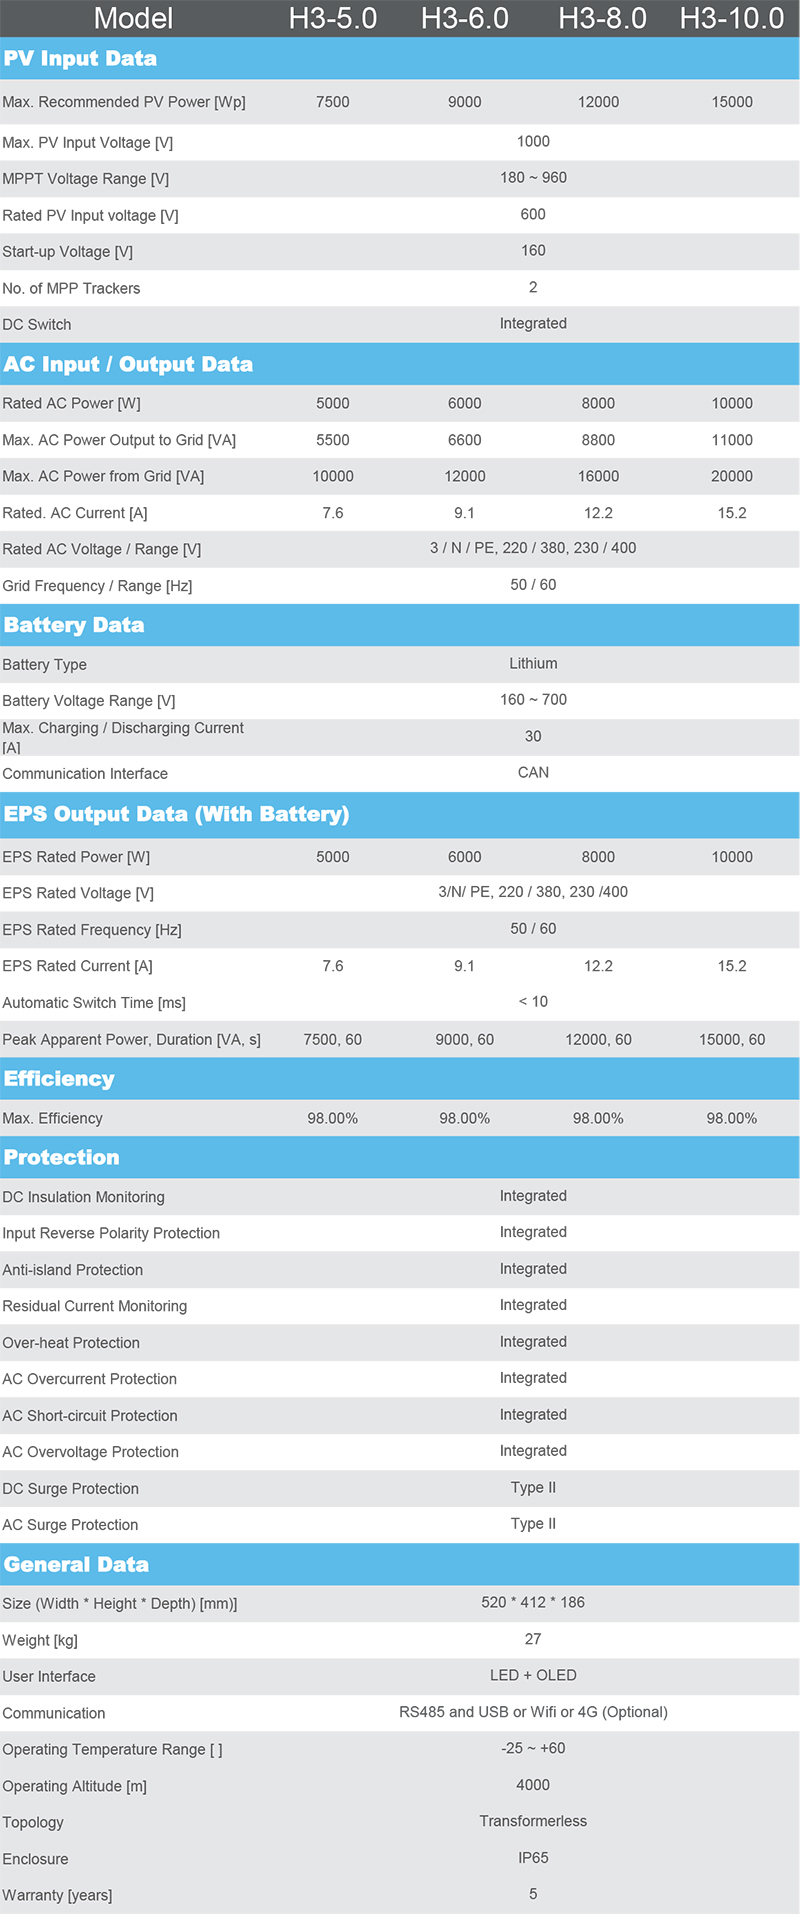This screenshot has height=1914, width=800.
Task: Select the H3-10.0 model column header
Action: pyautogui.click(x=732, y=19)
